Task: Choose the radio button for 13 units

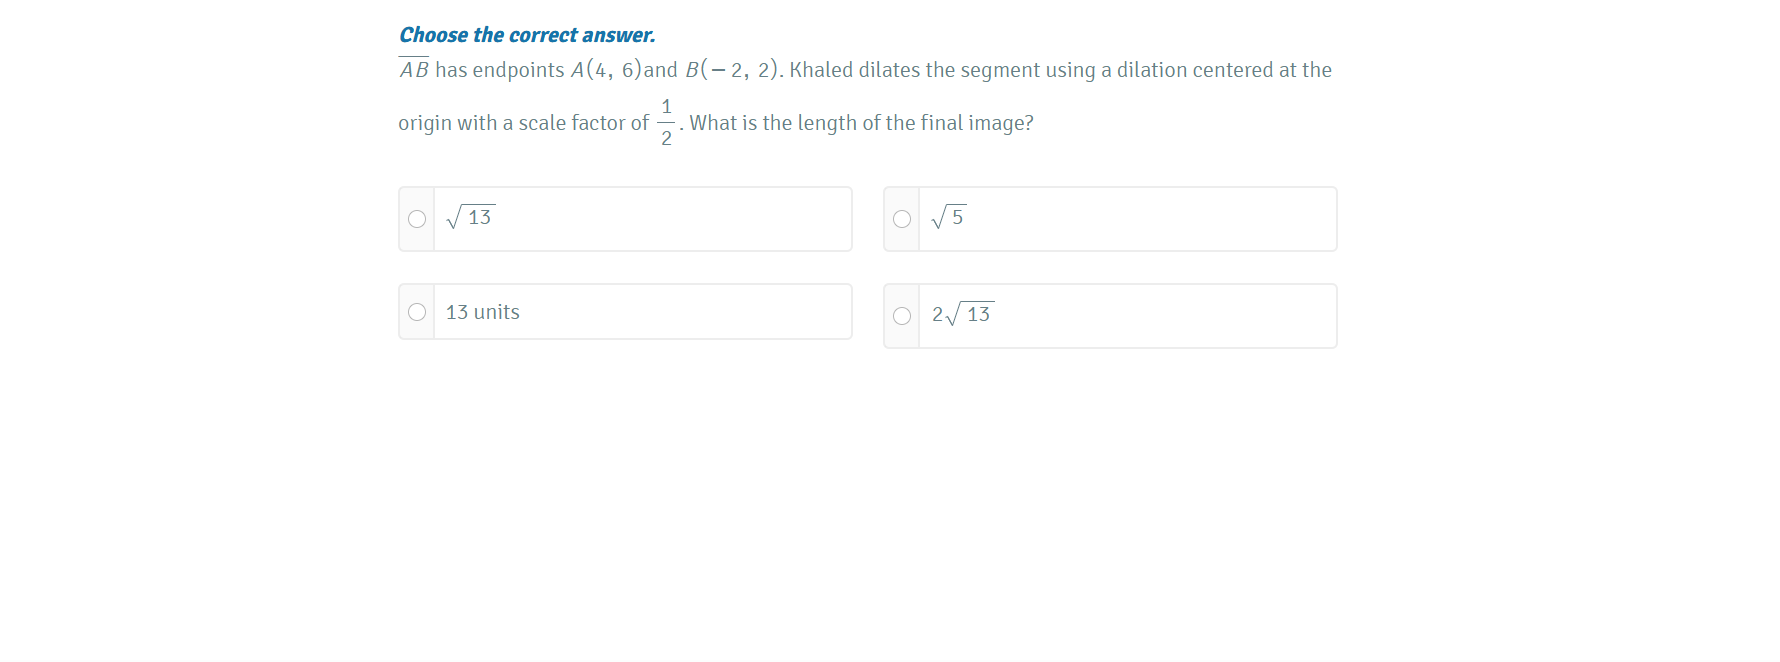Action: [417, 312]
